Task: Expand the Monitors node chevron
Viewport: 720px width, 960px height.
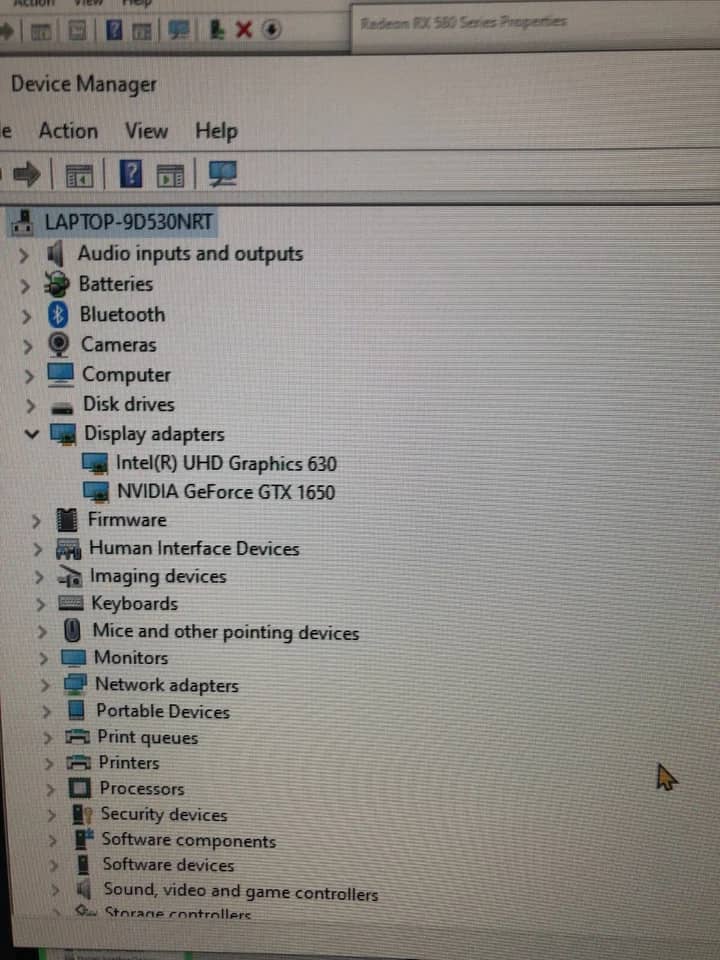Action: click(43, 659)
